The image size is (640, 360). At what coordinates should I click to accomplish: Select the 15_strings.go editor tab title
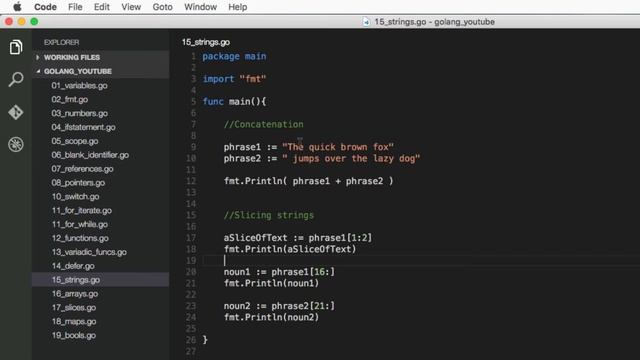click(x=206, y=42)
